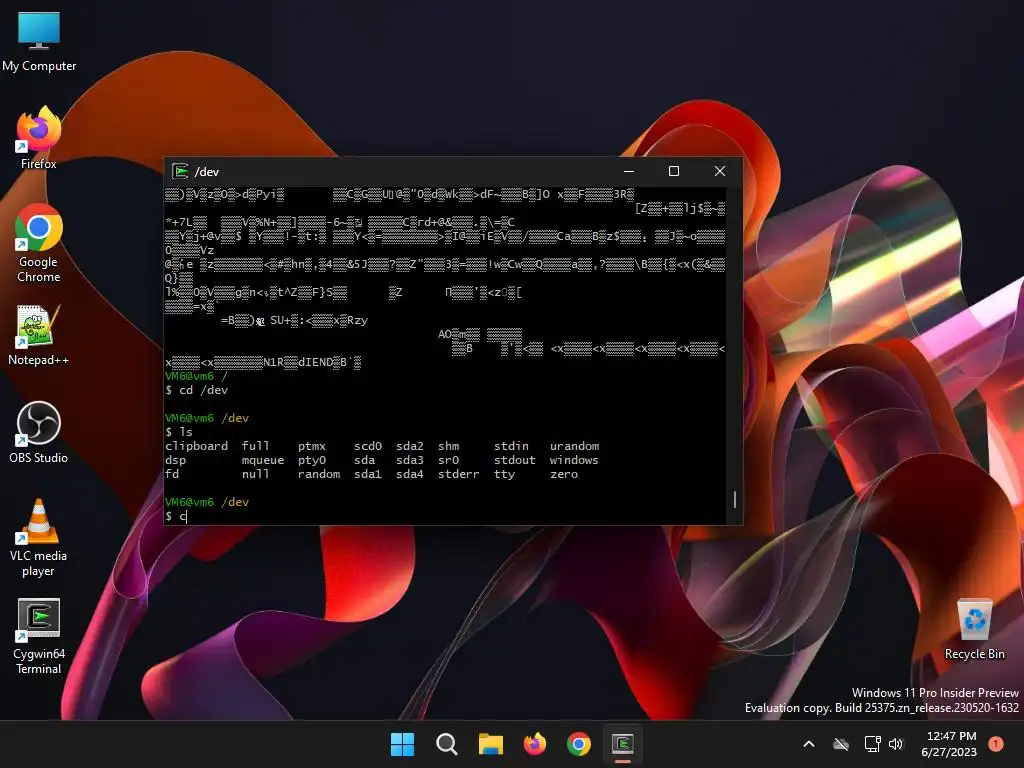Click 'random' in the ls output
Viewport: 1024px width, 768px height.
pos(319,474)
